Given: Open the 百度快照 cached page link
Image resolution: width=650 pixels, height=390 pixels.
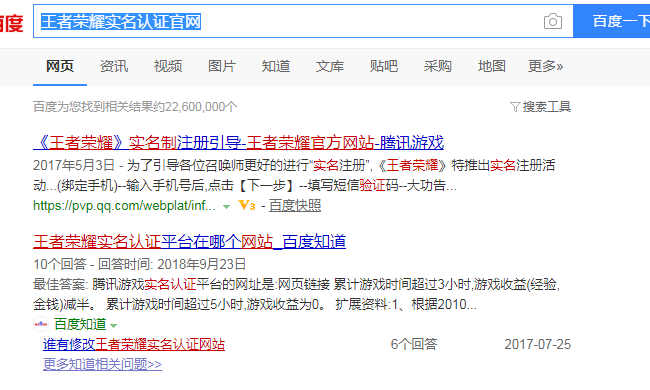Looking at the screenshot, I should [x=295, y=205].
